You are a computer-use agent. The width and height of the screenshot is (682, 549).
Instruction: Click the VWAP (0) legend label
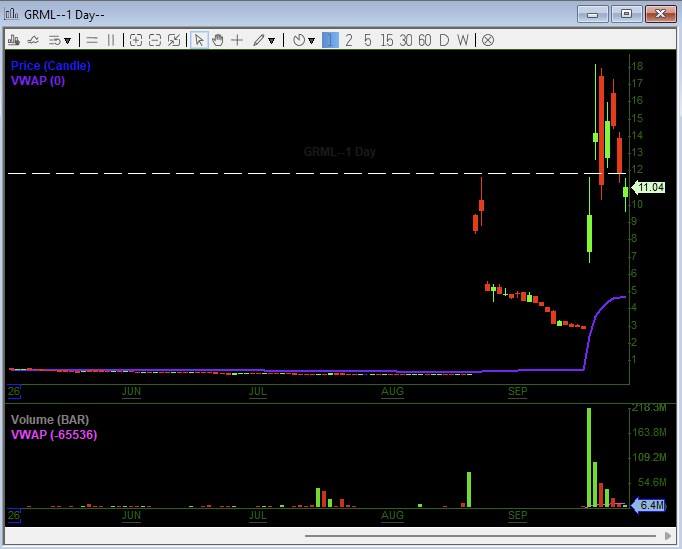coord(38,81)
